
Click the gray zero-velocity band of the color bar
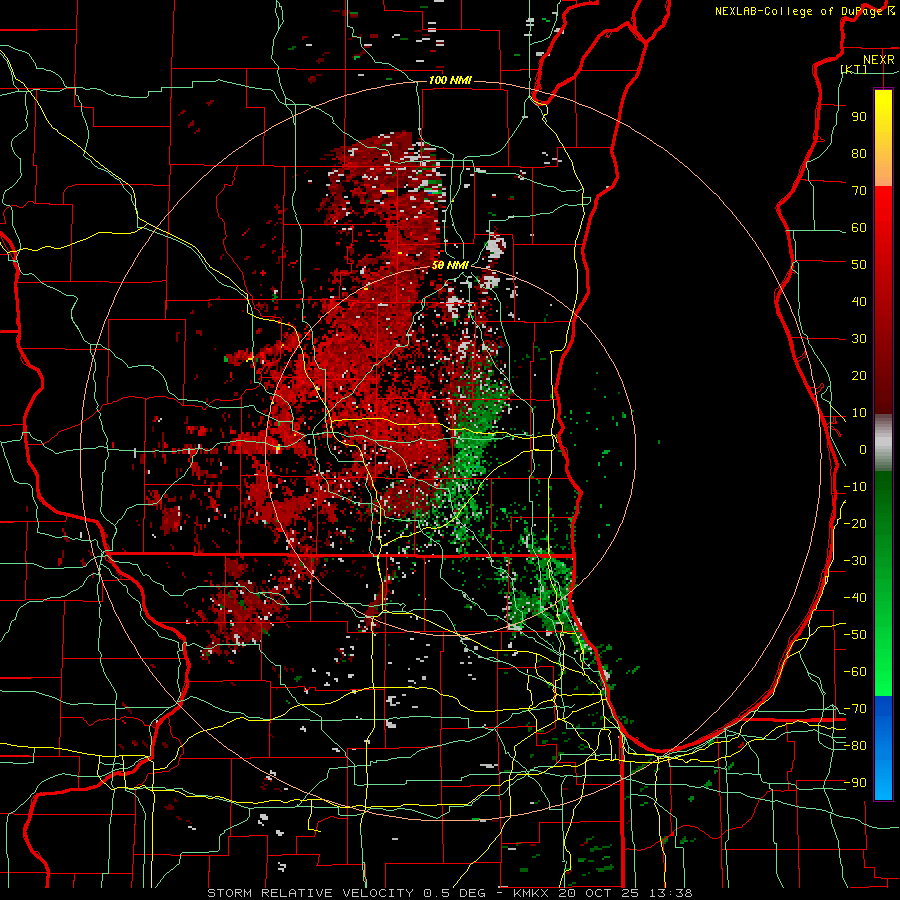click(883, 443)
